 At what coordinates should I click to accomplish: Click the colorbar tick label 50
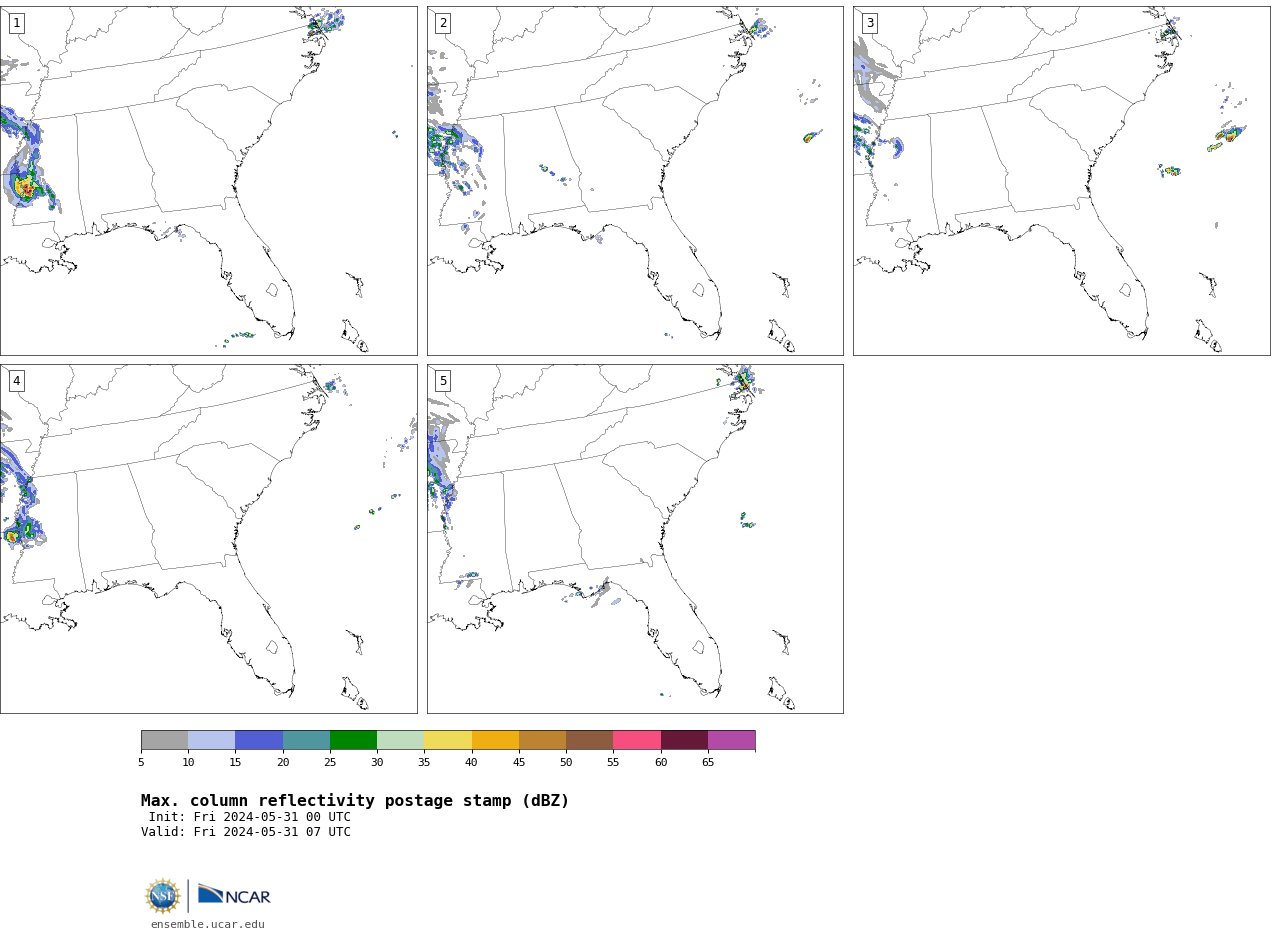[x=566, y=763]
